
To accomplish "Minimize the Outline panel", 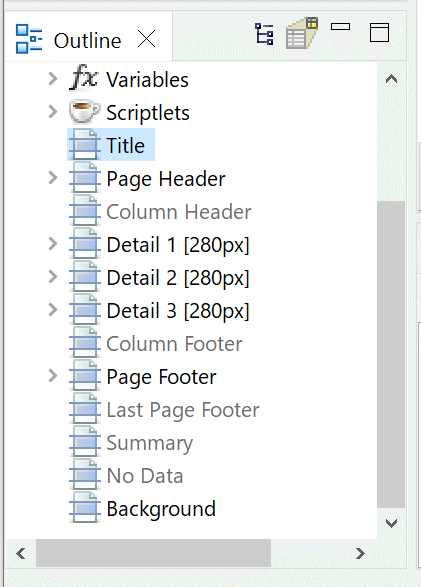I will point(341,27).
